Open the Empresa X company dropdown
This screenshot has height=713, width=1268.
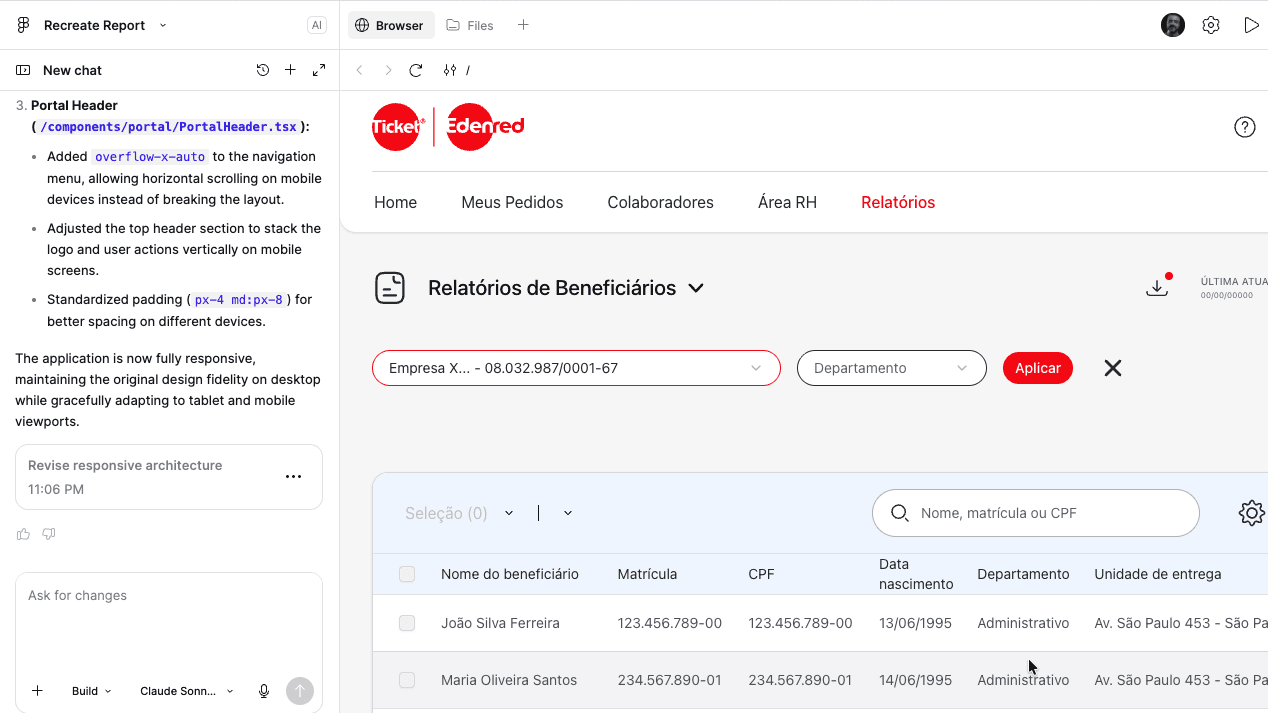click(576, 368)
